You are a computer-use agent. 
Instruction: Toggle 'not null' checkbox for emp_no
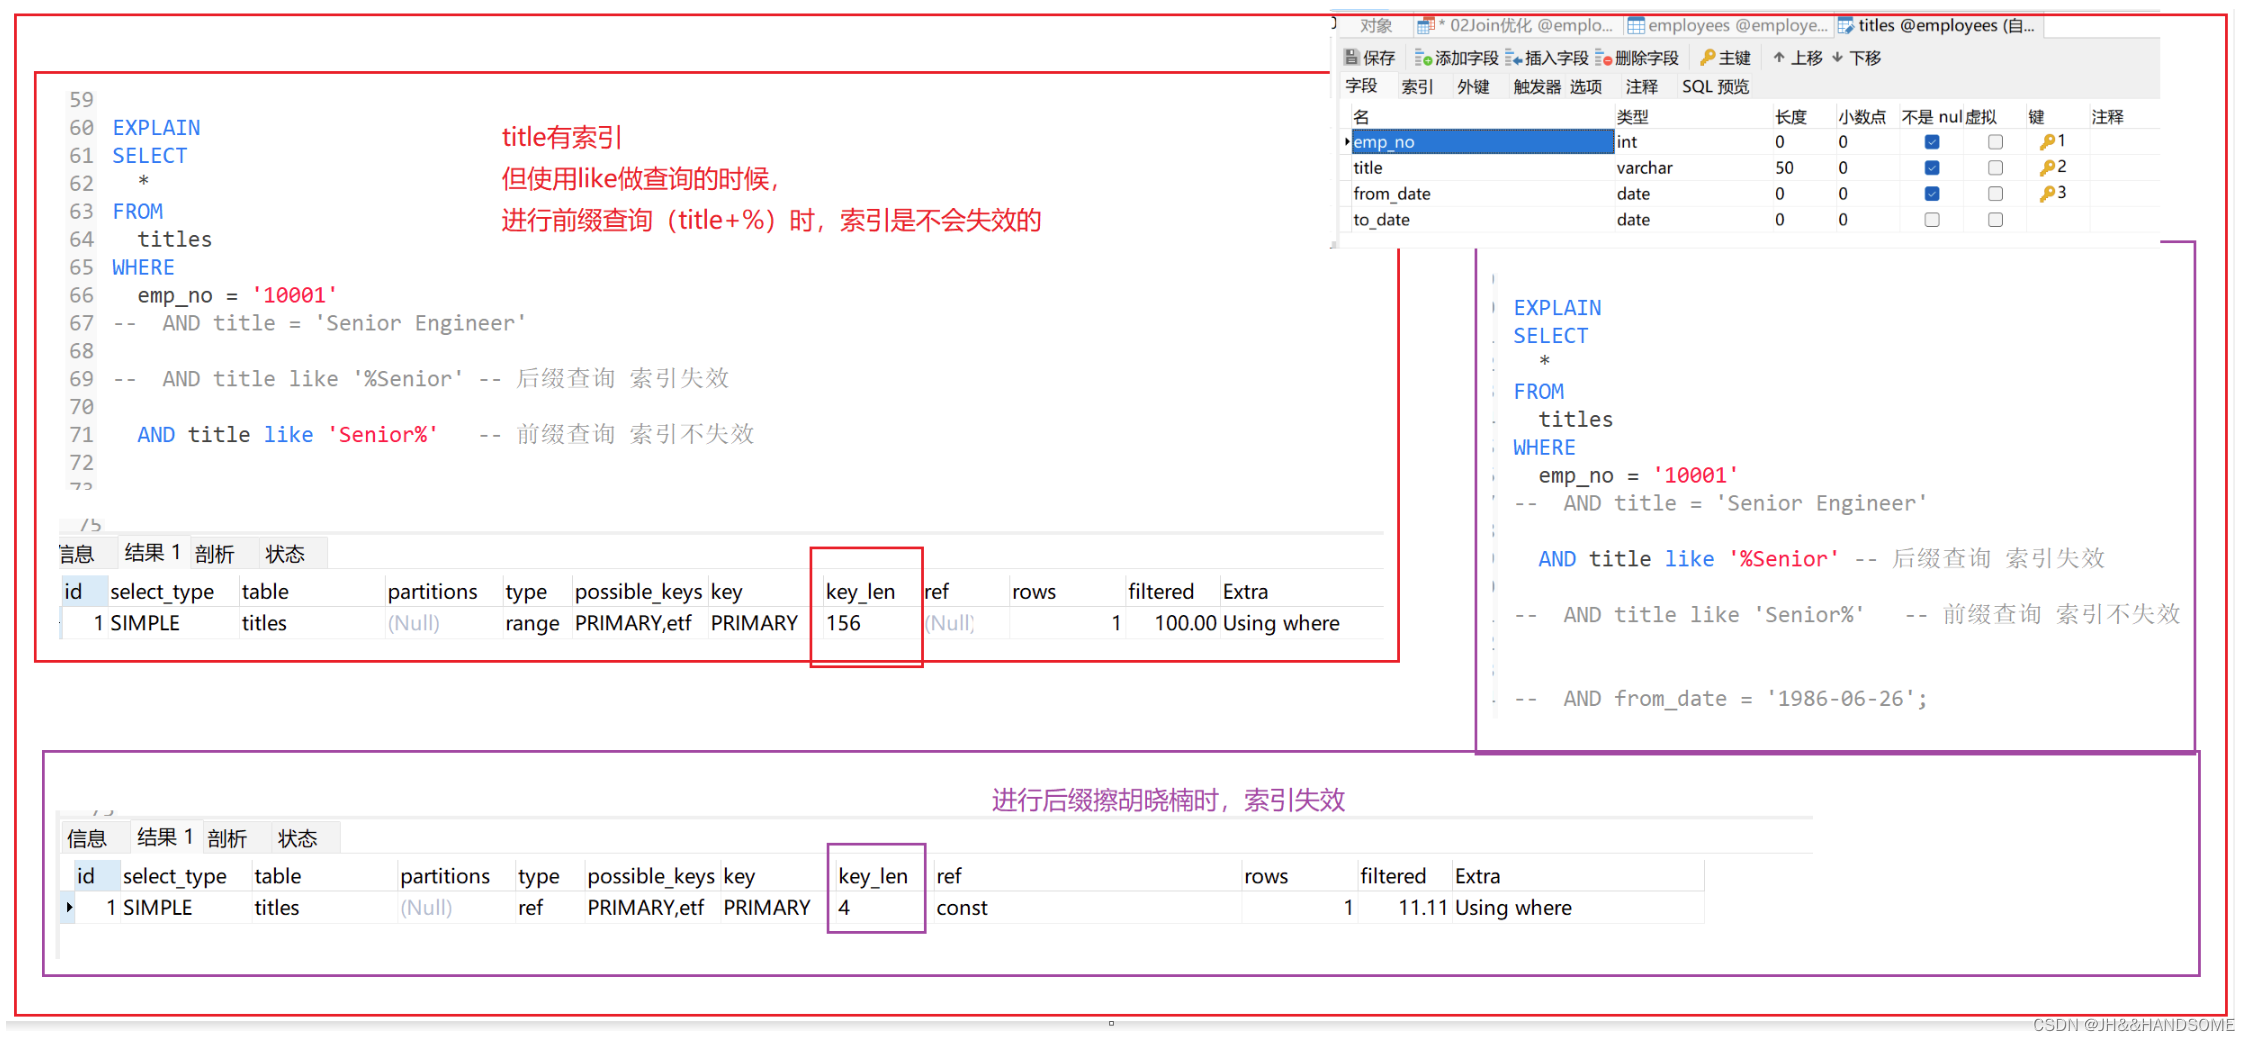pos(1932,142)
